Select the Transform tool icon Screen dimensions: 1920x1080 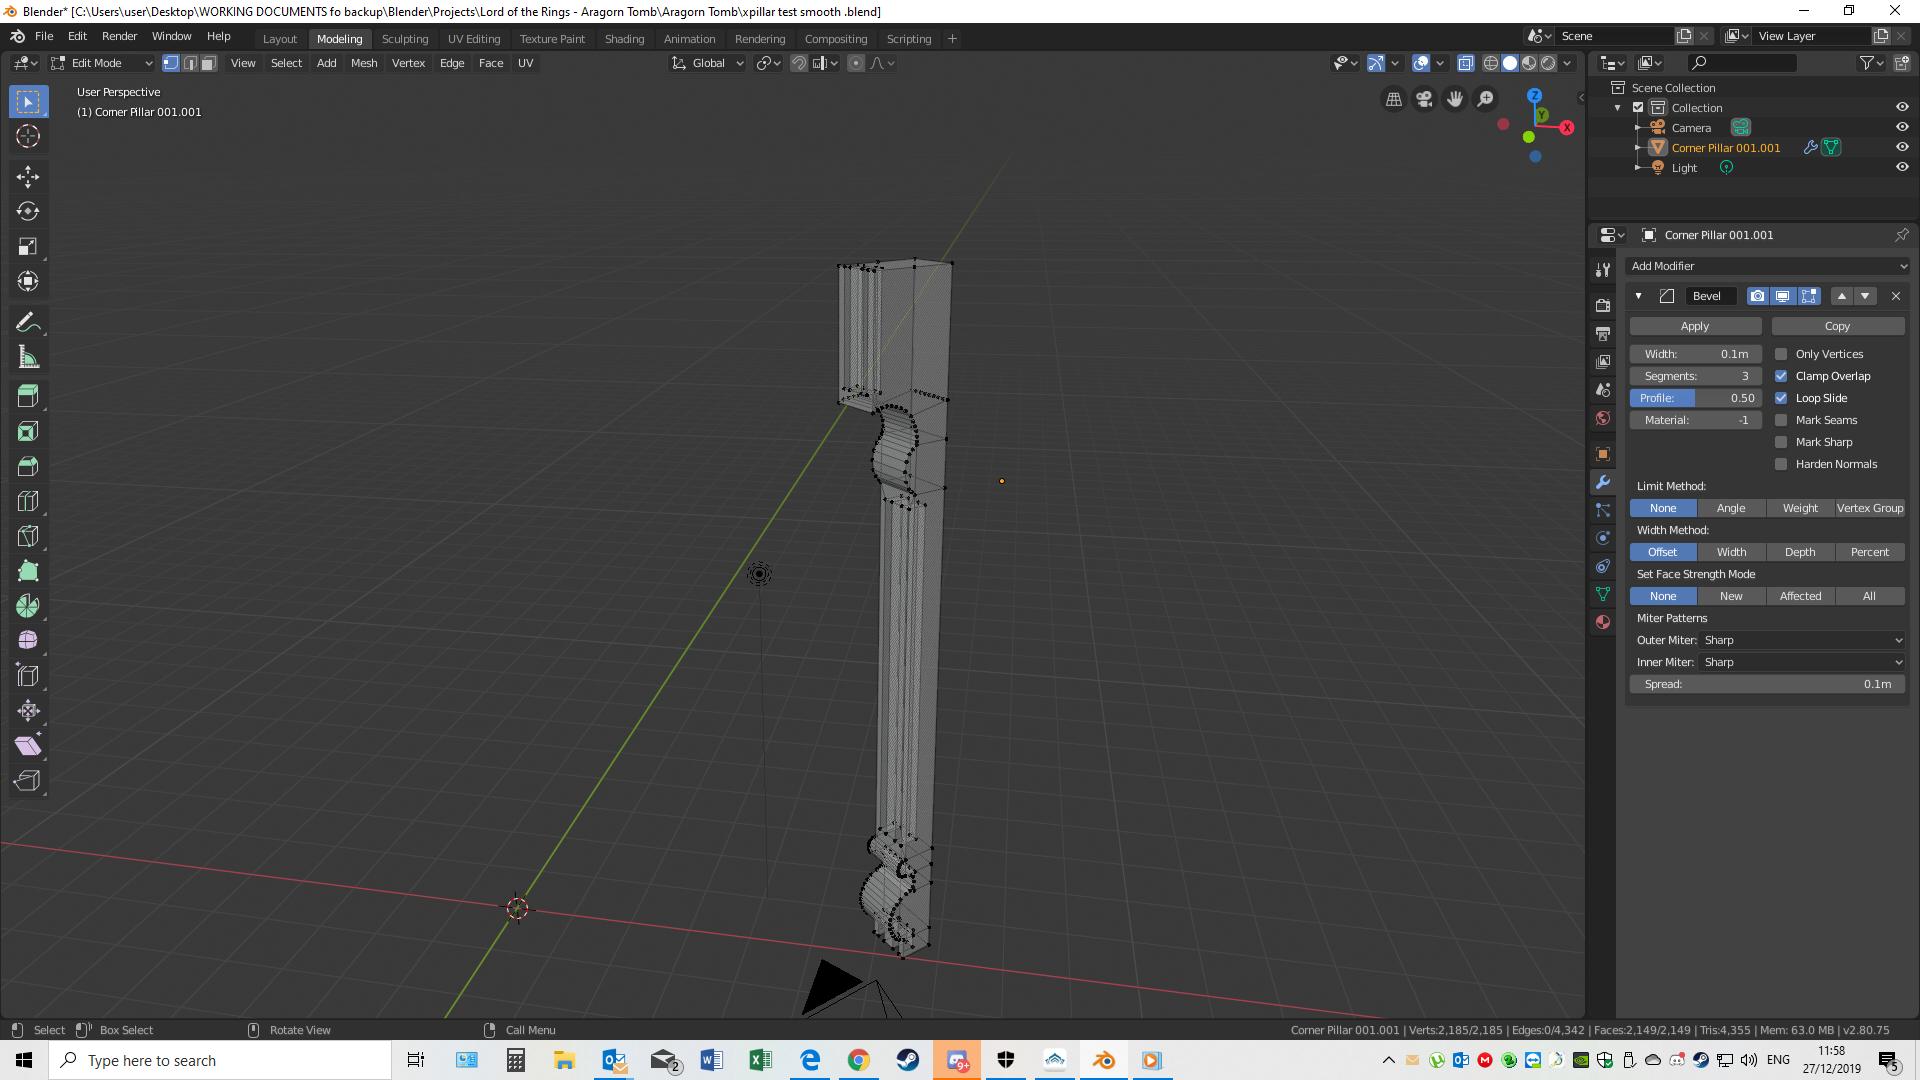coord(29,281)
